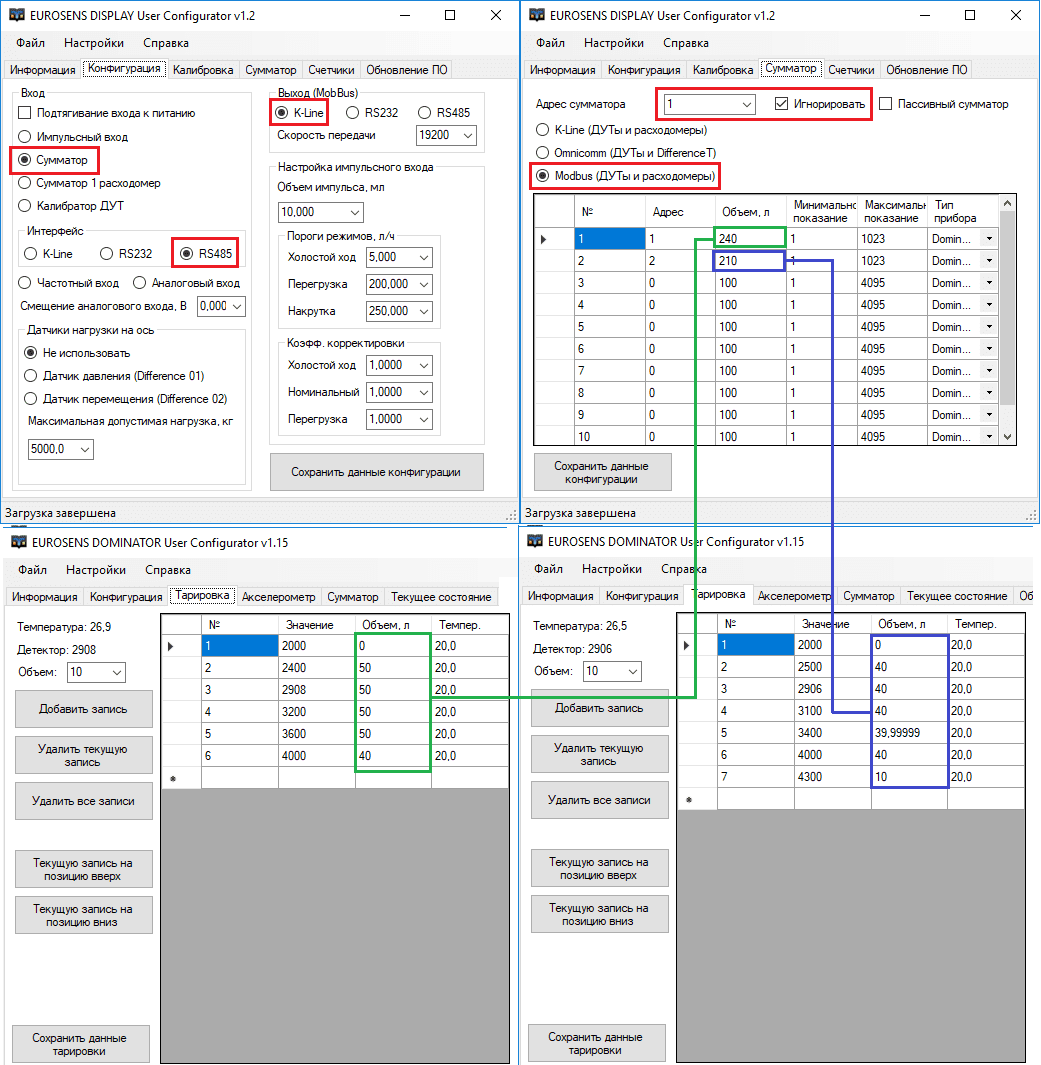The image size is (1041, 1065).
Task: Expand 'Накрутка' 250,000 dropdown
Action: point(424,311)
